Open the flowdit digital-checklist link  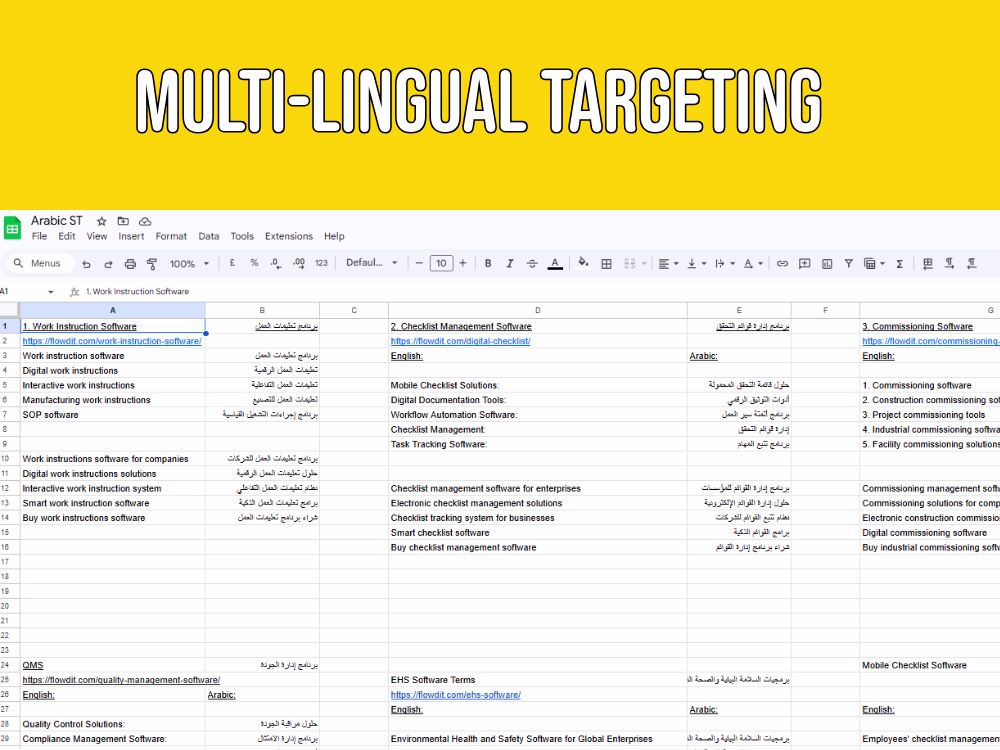(x=460, y=341)
